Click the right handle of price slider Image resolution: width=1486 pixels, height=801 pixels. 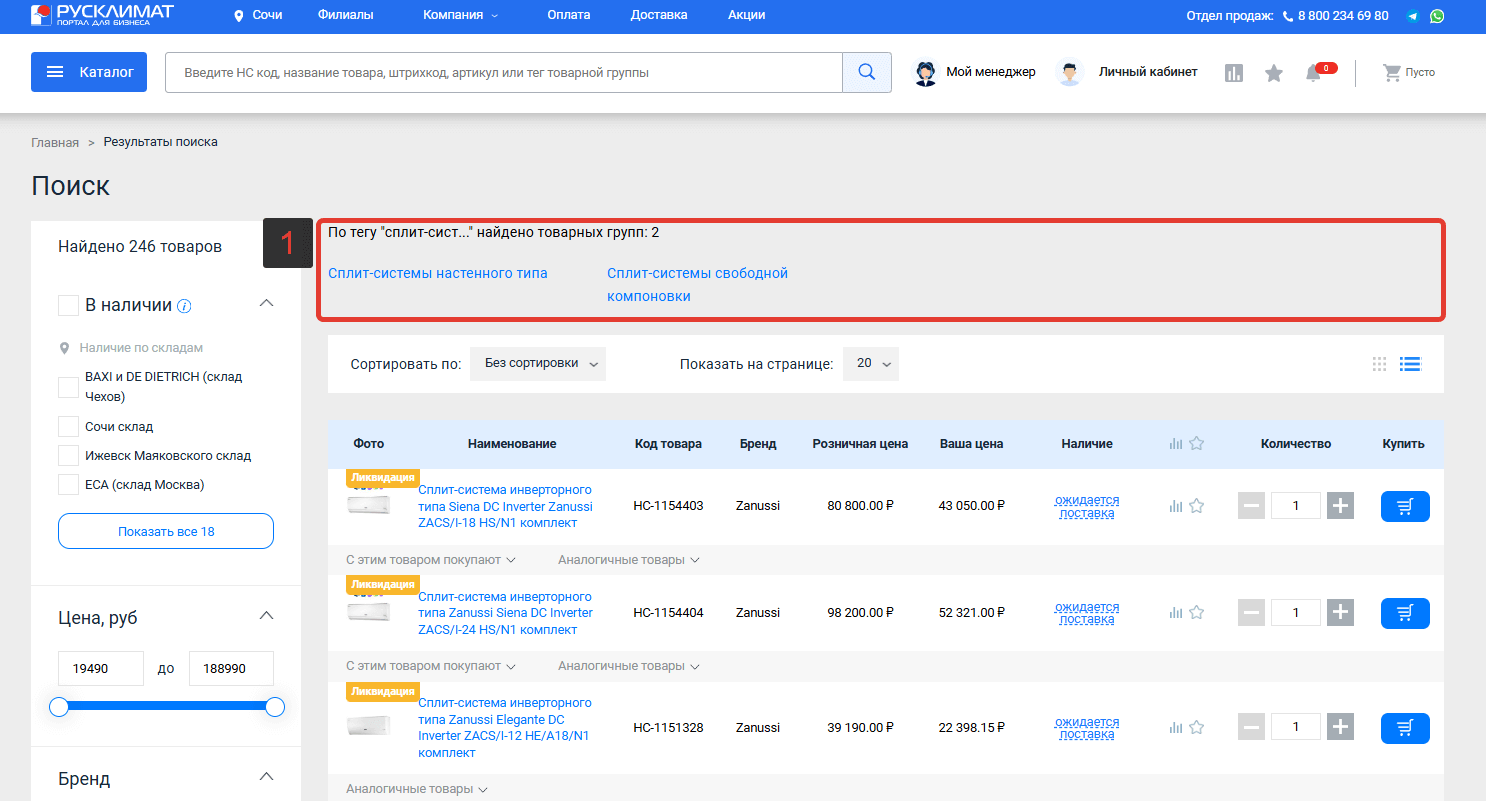[275, 707]
